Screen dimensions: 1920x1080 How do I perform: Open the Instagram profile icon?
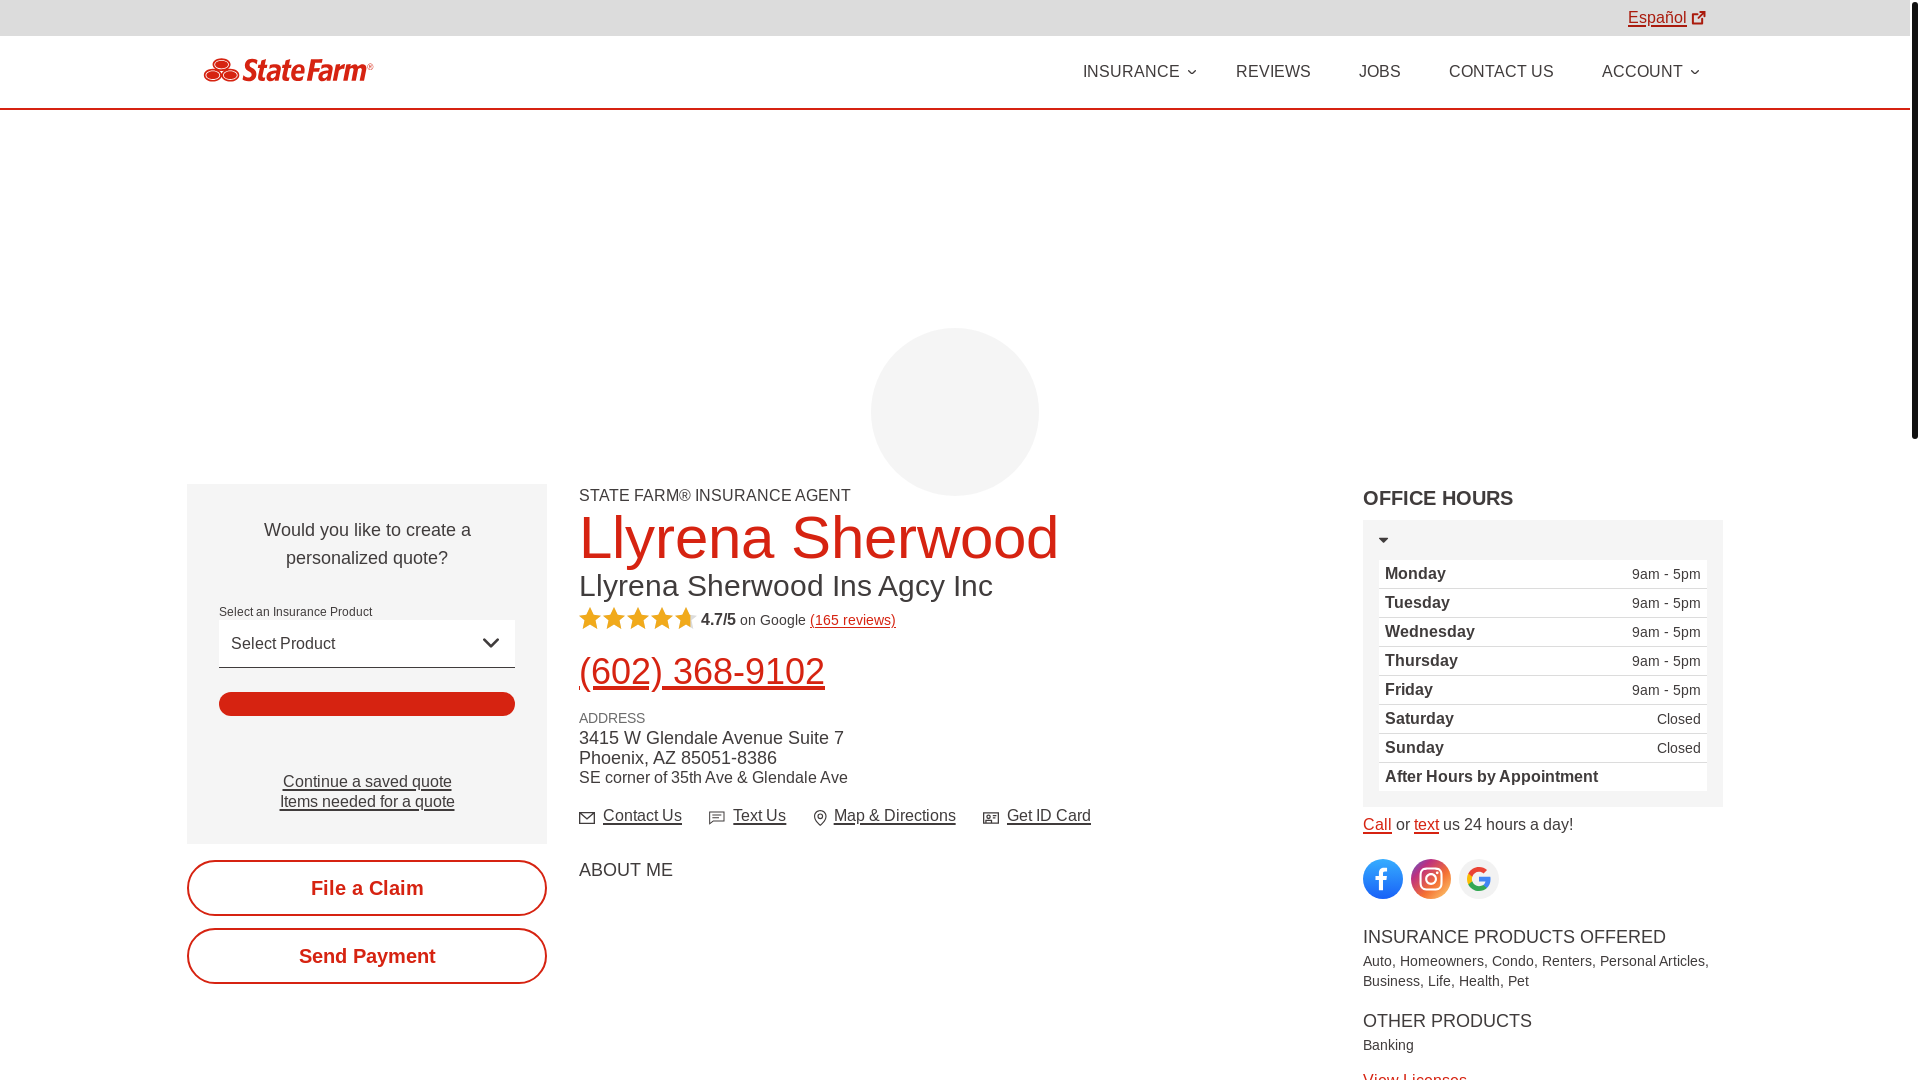pos(1430,879)
